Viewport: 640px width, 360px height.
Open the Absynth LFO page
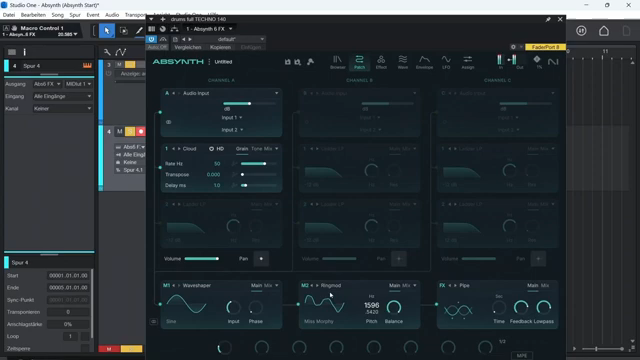pyautogui.click(x=446, y=62)
